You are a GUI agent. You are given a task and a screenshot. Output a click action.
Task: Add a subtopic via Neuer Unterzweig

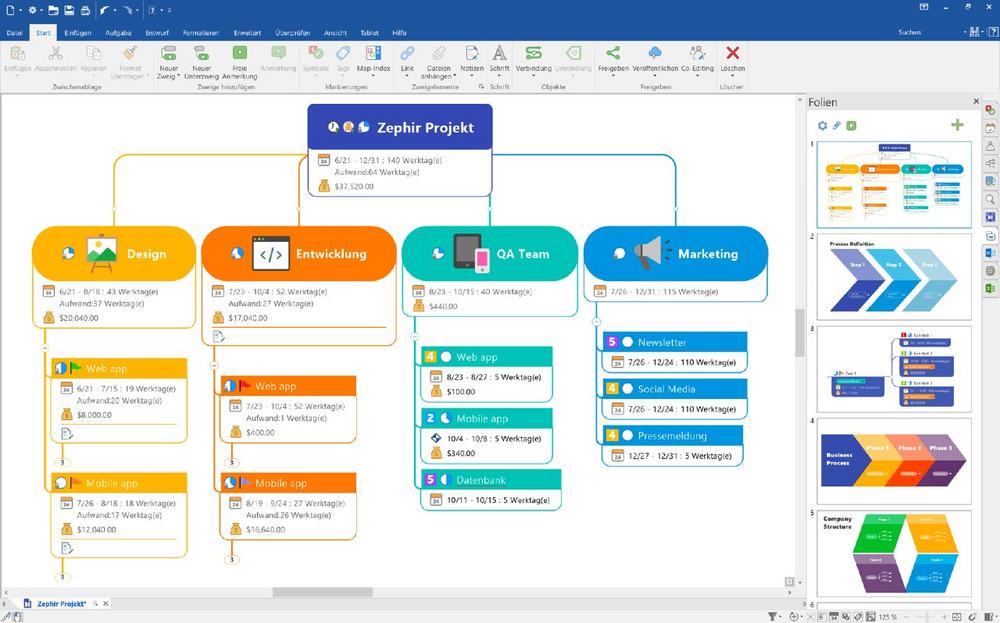pos(201,55)
